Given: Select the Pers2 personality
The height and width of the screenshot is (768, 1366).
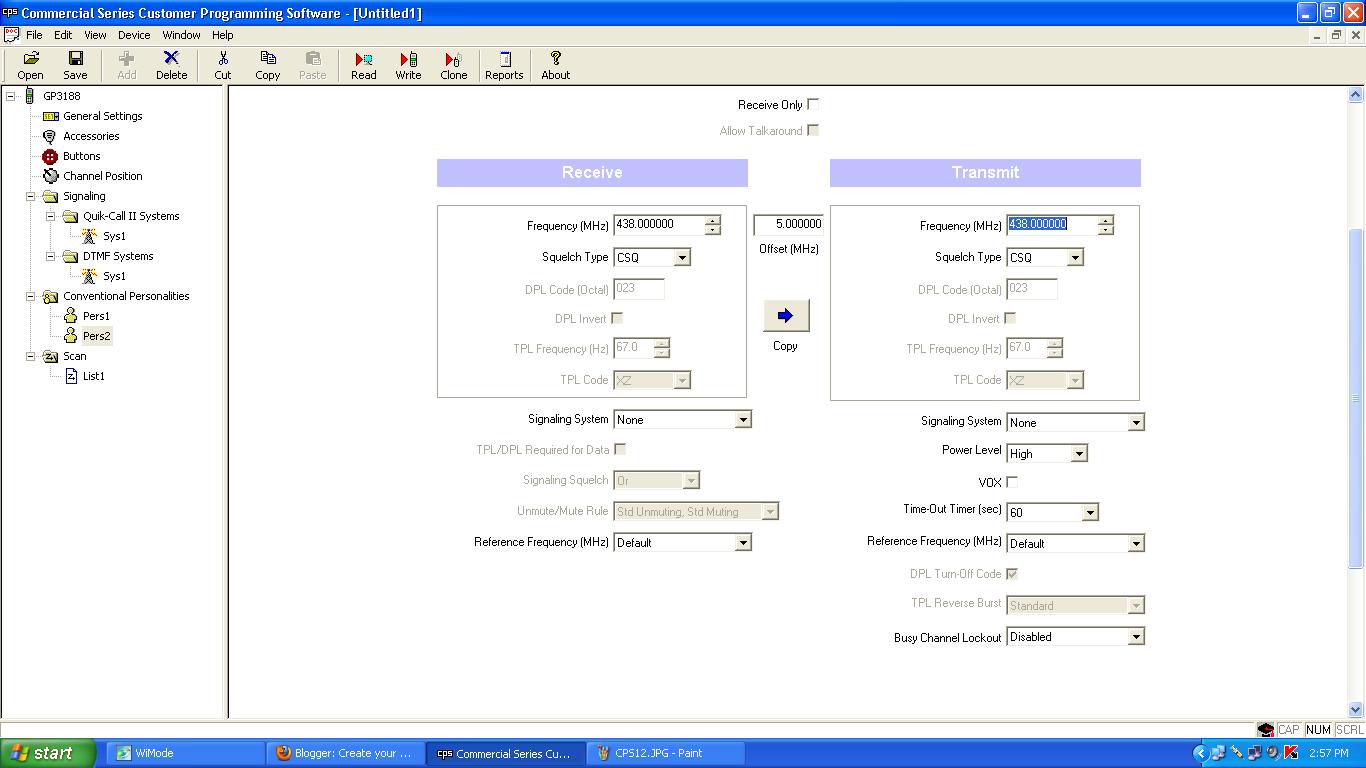Looking at the screenshot, I should [96, 336].
